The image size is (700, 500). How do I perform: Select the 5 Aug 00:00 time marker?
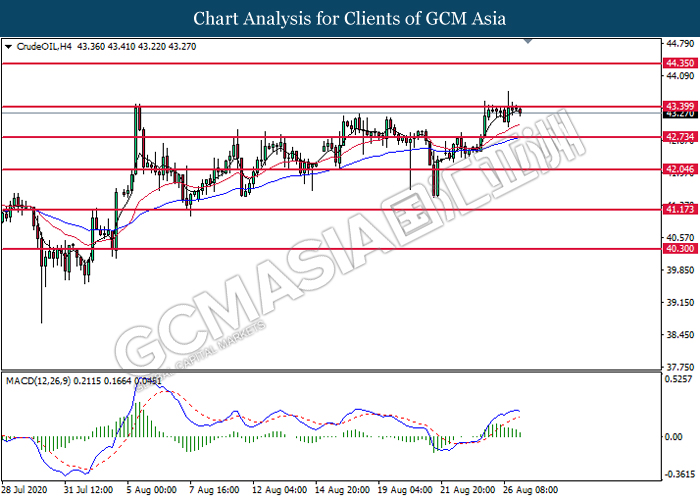tap(150, 491)
